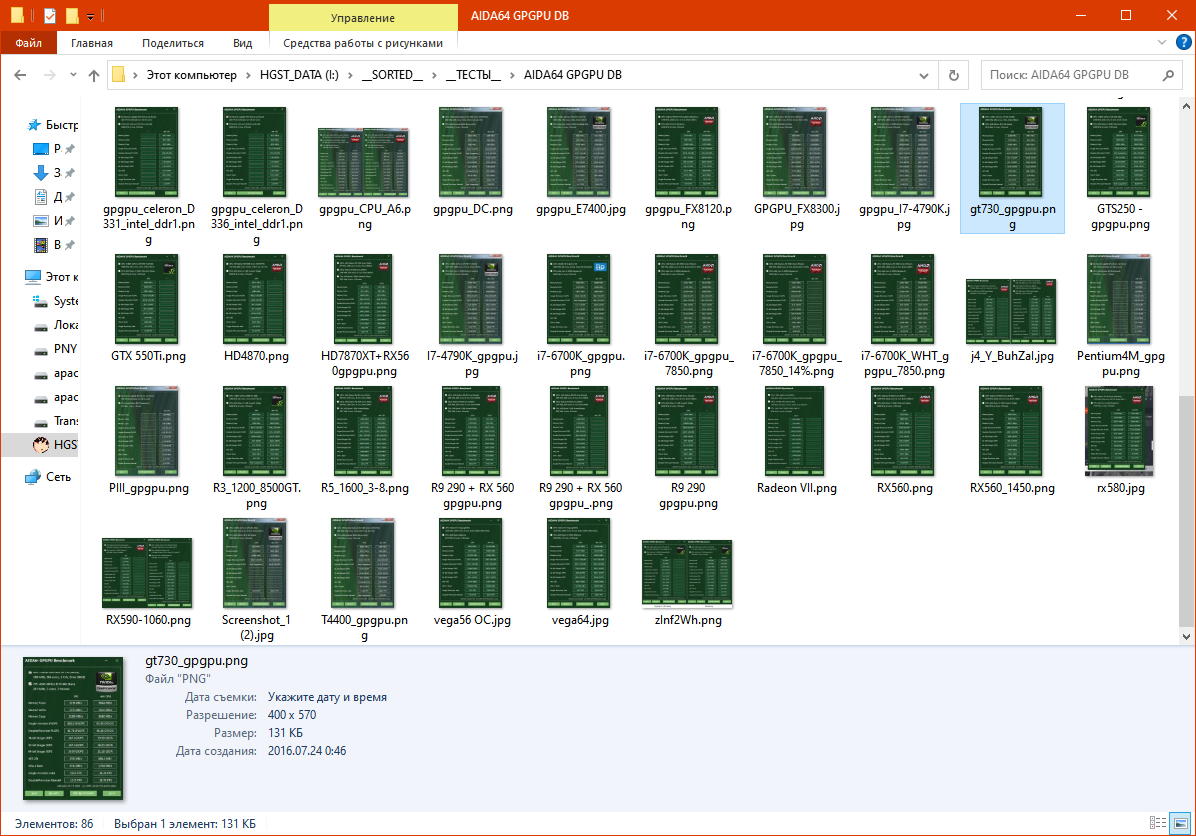
Task: Expand chevron after Этот компьютер breadcrumb
Action: [248, 75]
